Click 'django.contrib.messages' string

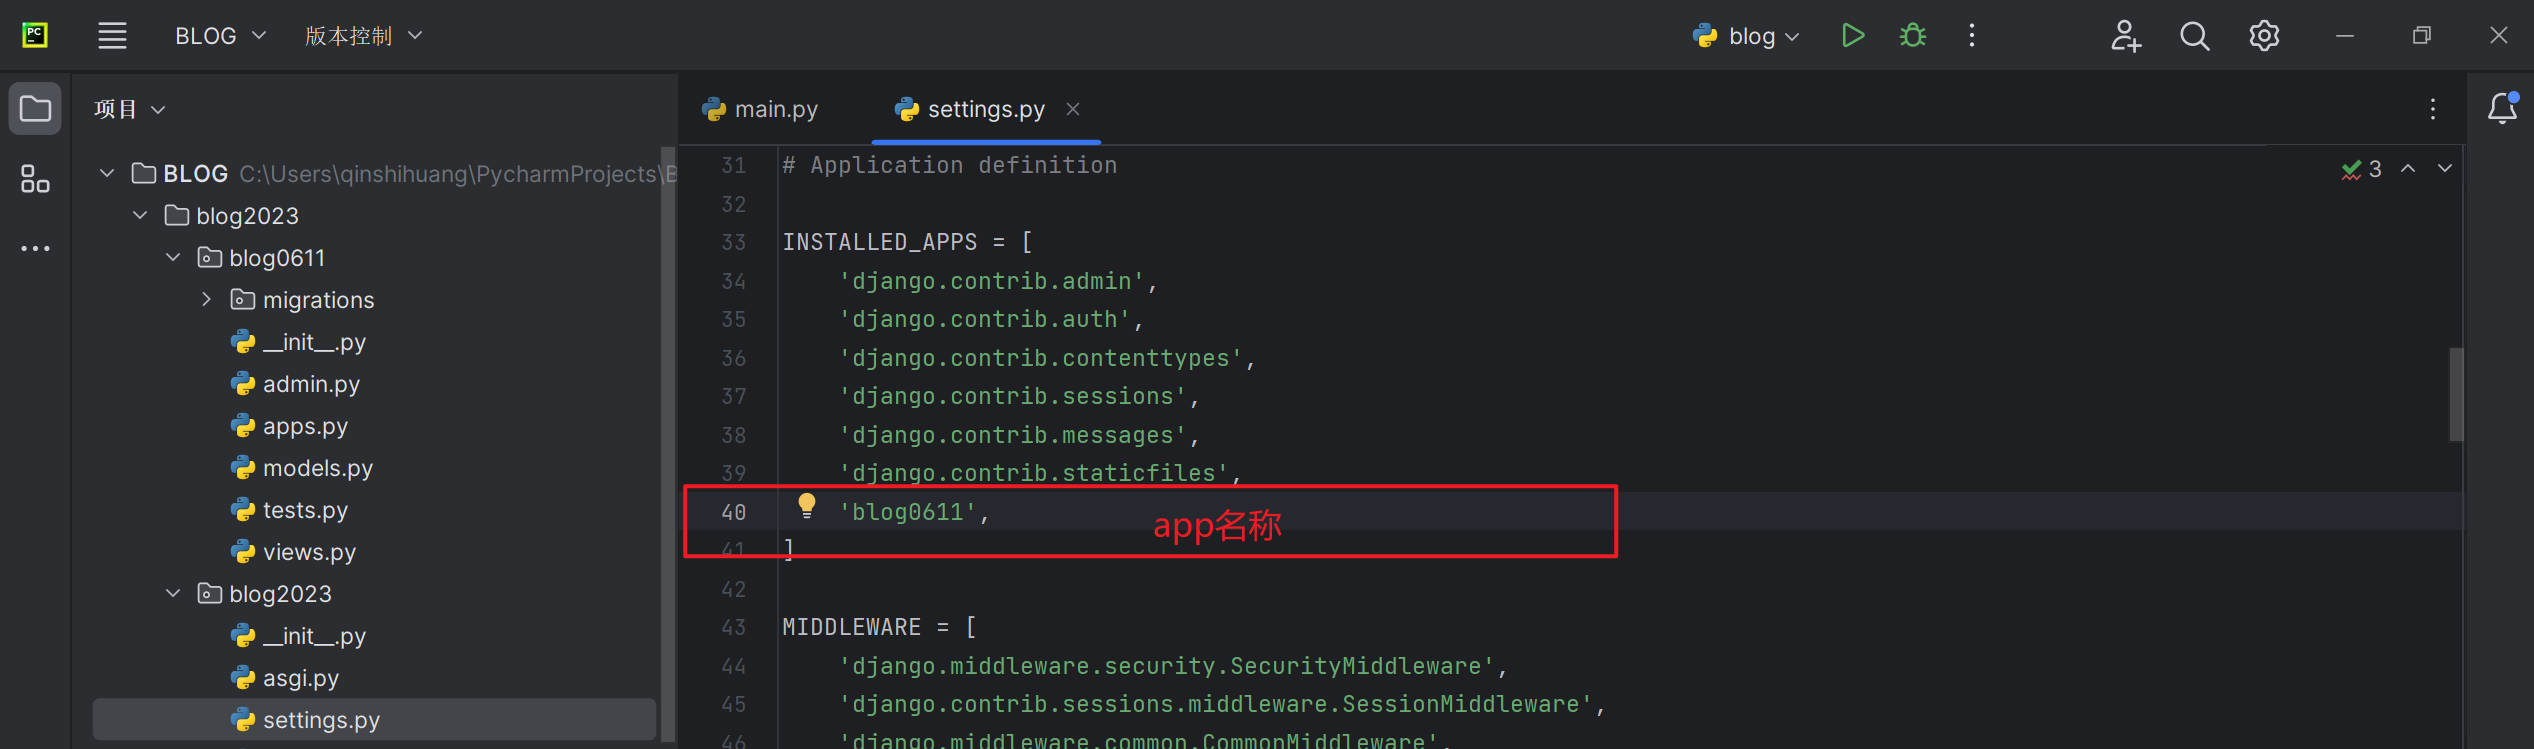pos(1013,435)
